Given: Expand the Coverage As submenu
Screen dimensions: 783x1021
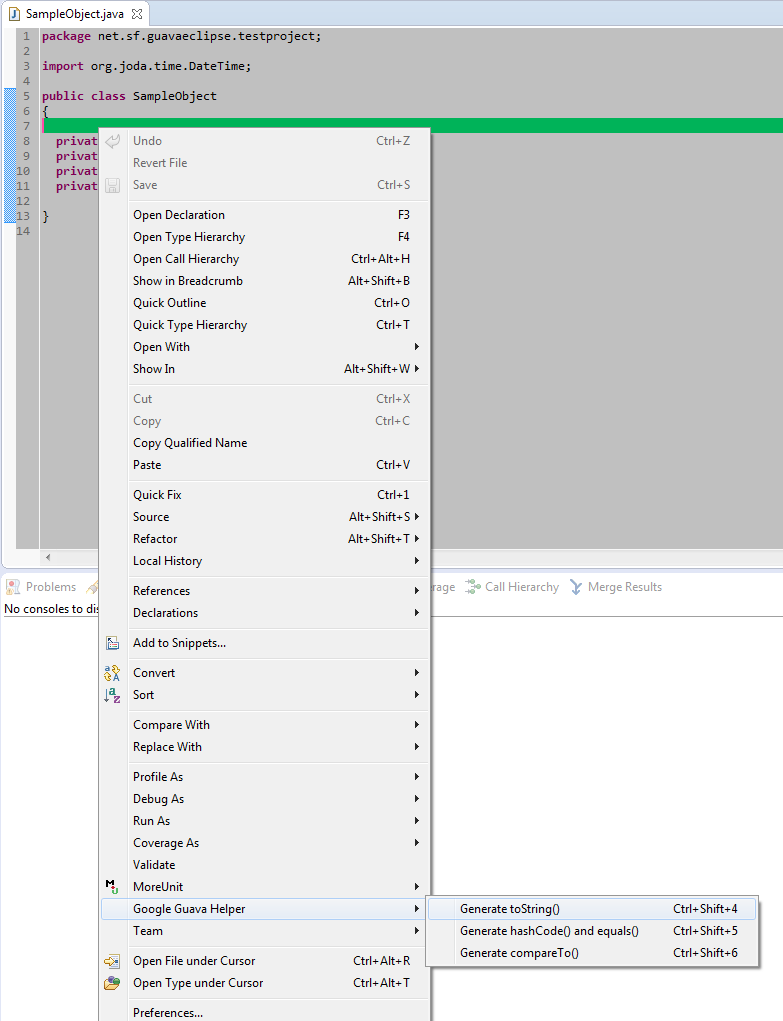Looking at the screenshot, I should tap(264, 843).
